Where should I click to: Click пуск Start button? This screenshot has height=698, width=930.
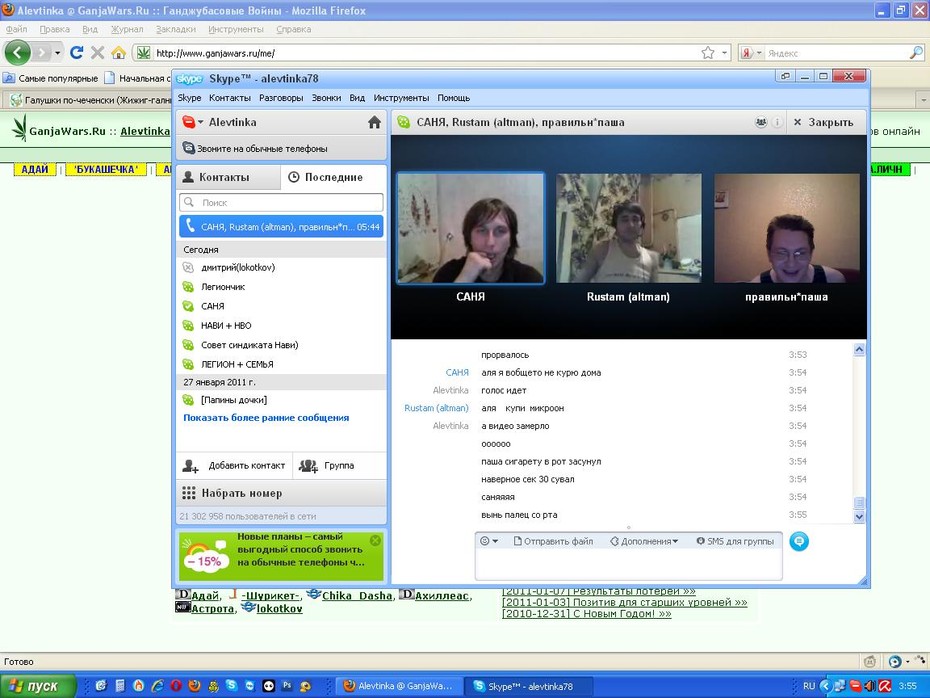click(38, 686)
